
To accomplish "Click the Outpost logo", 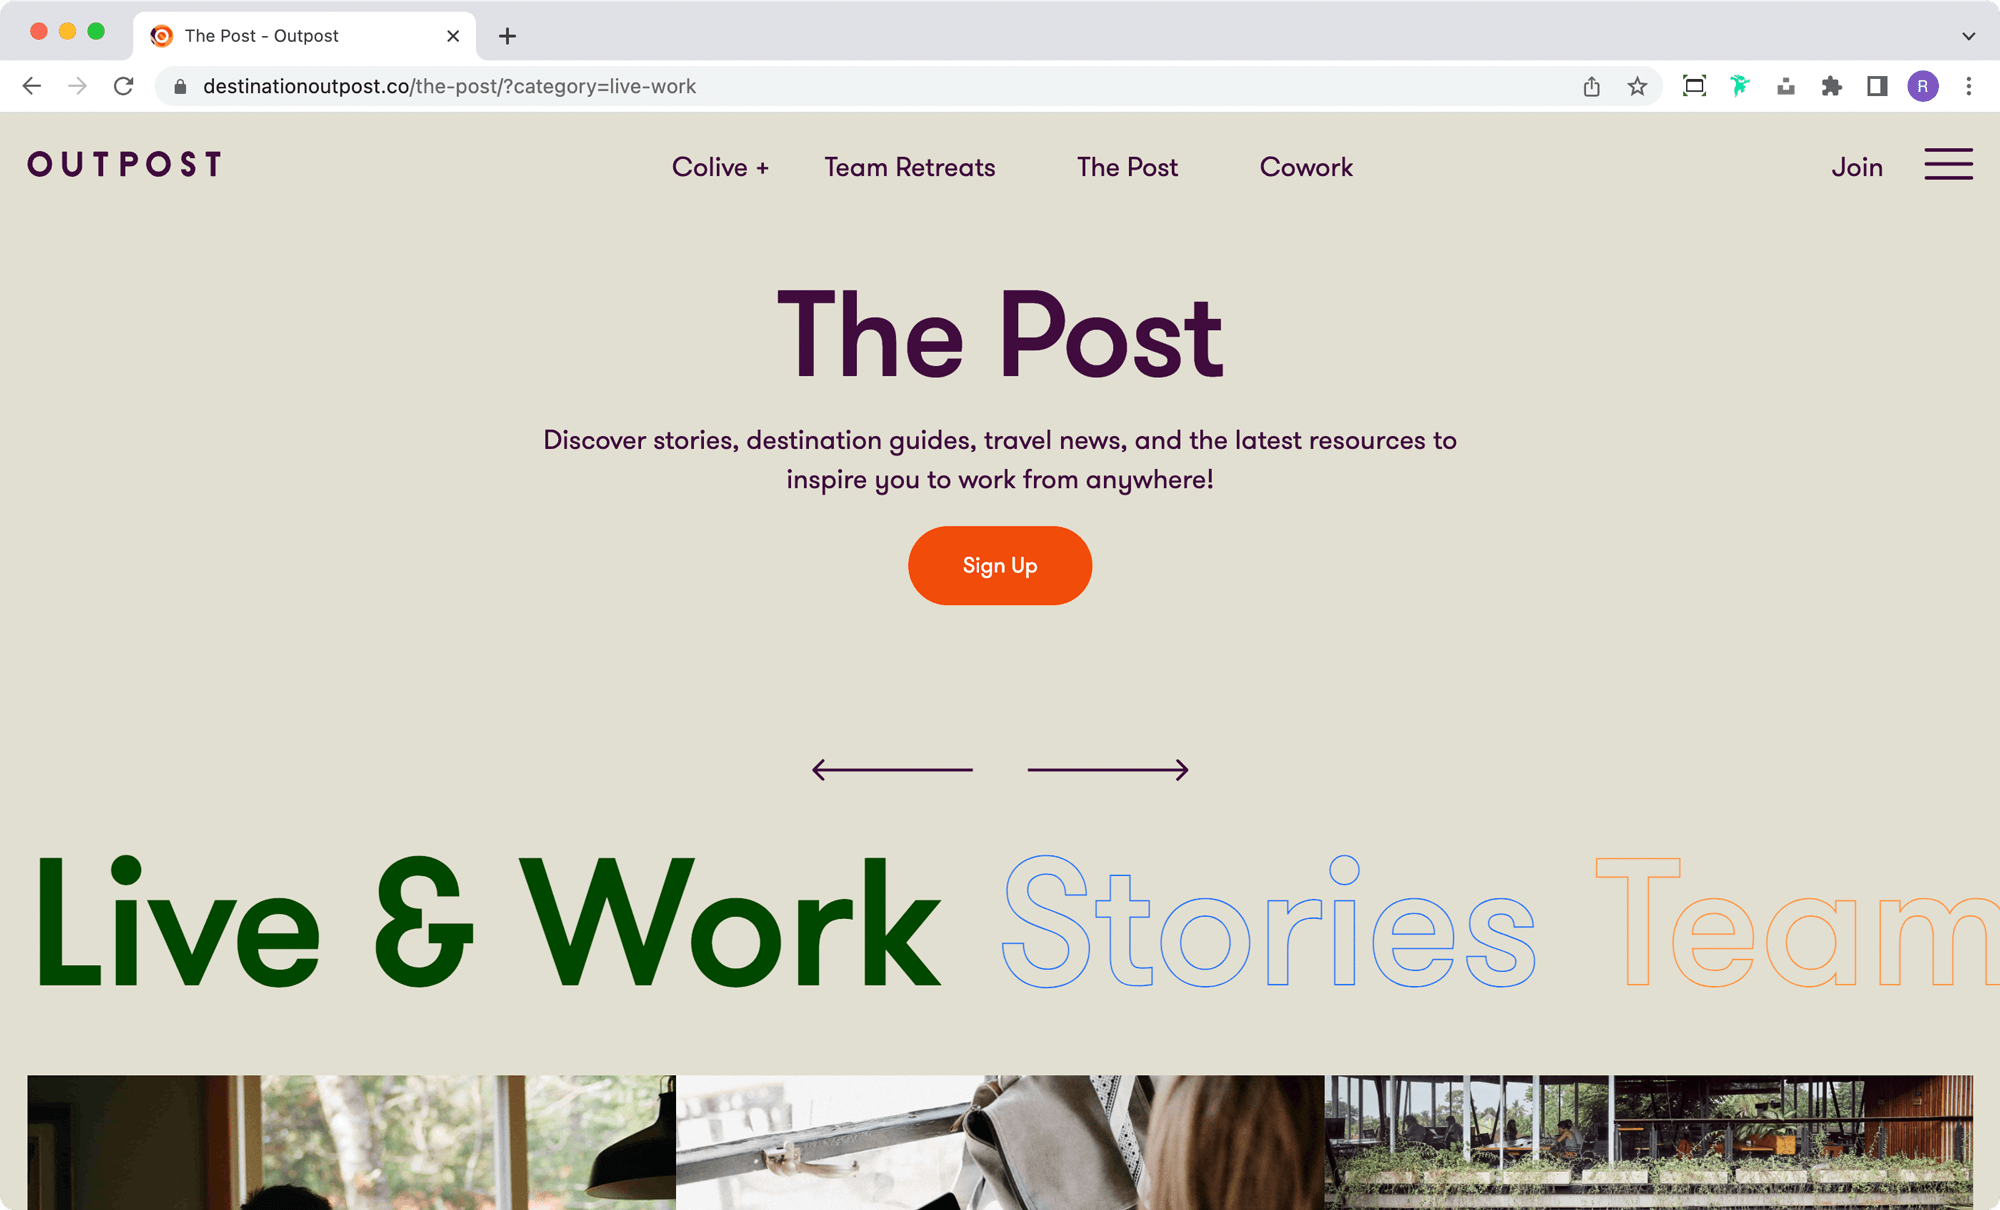I will click(125, 164).
